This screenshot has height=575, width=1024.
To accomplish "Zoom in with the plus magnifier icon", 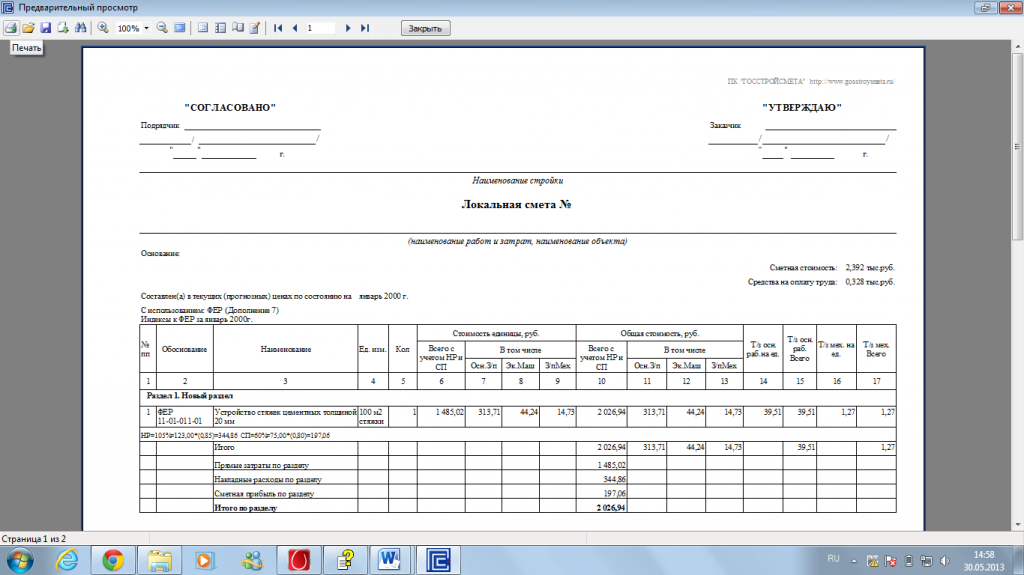I will [103, 28].
